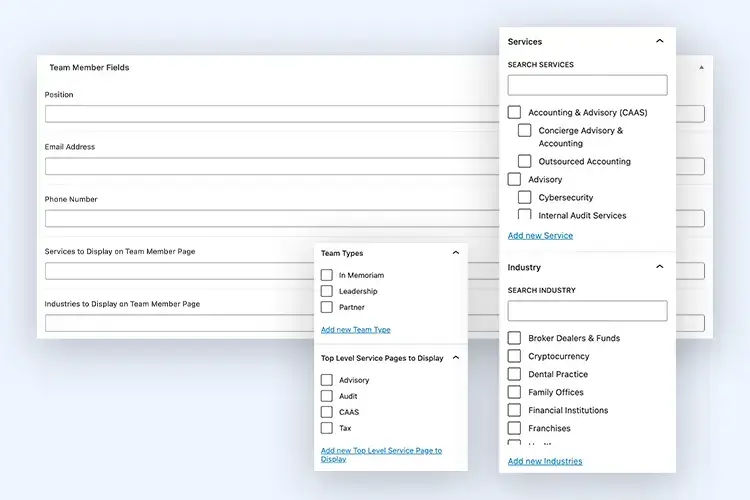750x500 pixels.
Task: Open the Add new Team Type link
Action: [355, 330]
